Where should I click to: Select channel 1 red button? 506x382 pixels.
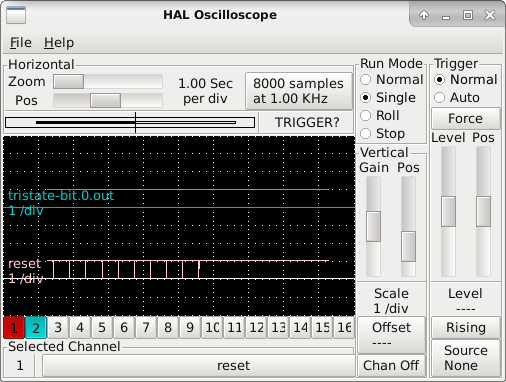click(14, 328)
